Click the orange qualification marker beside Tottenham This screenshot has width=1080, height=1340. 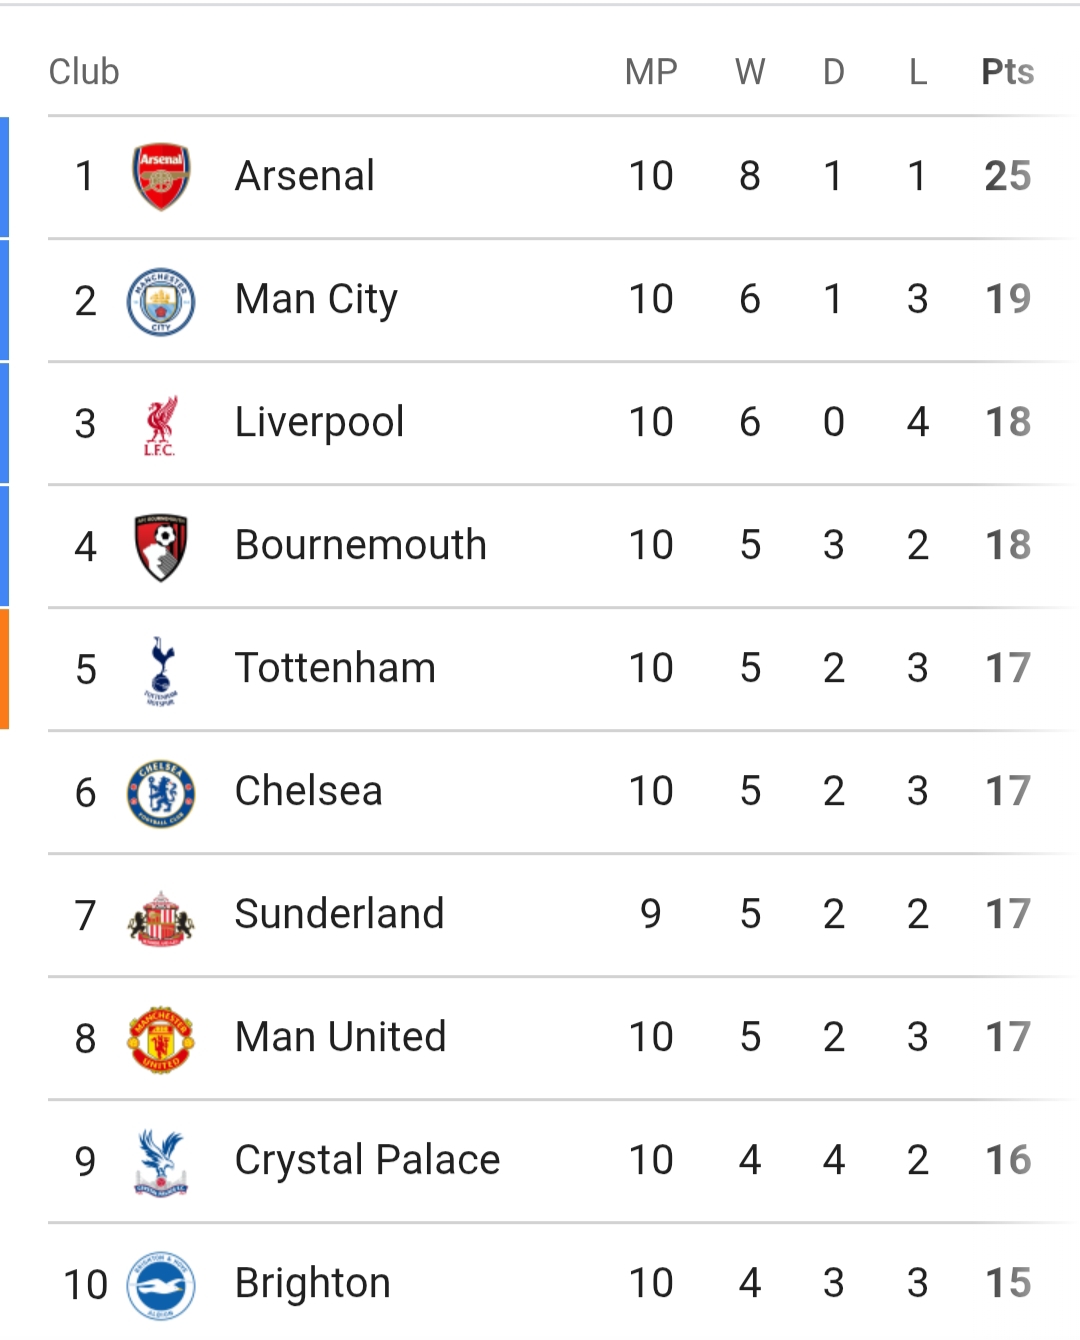[x=5, y=669]
